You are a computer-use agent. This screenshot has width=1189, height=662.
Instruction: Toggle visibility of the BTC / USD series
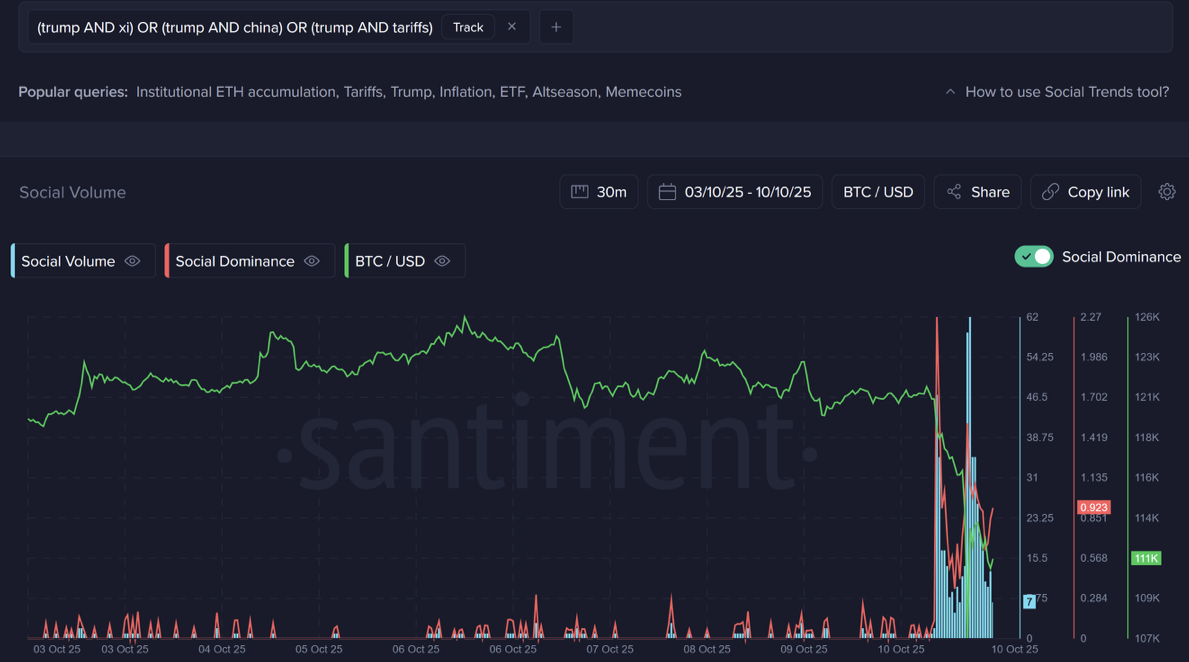point(442,260)
